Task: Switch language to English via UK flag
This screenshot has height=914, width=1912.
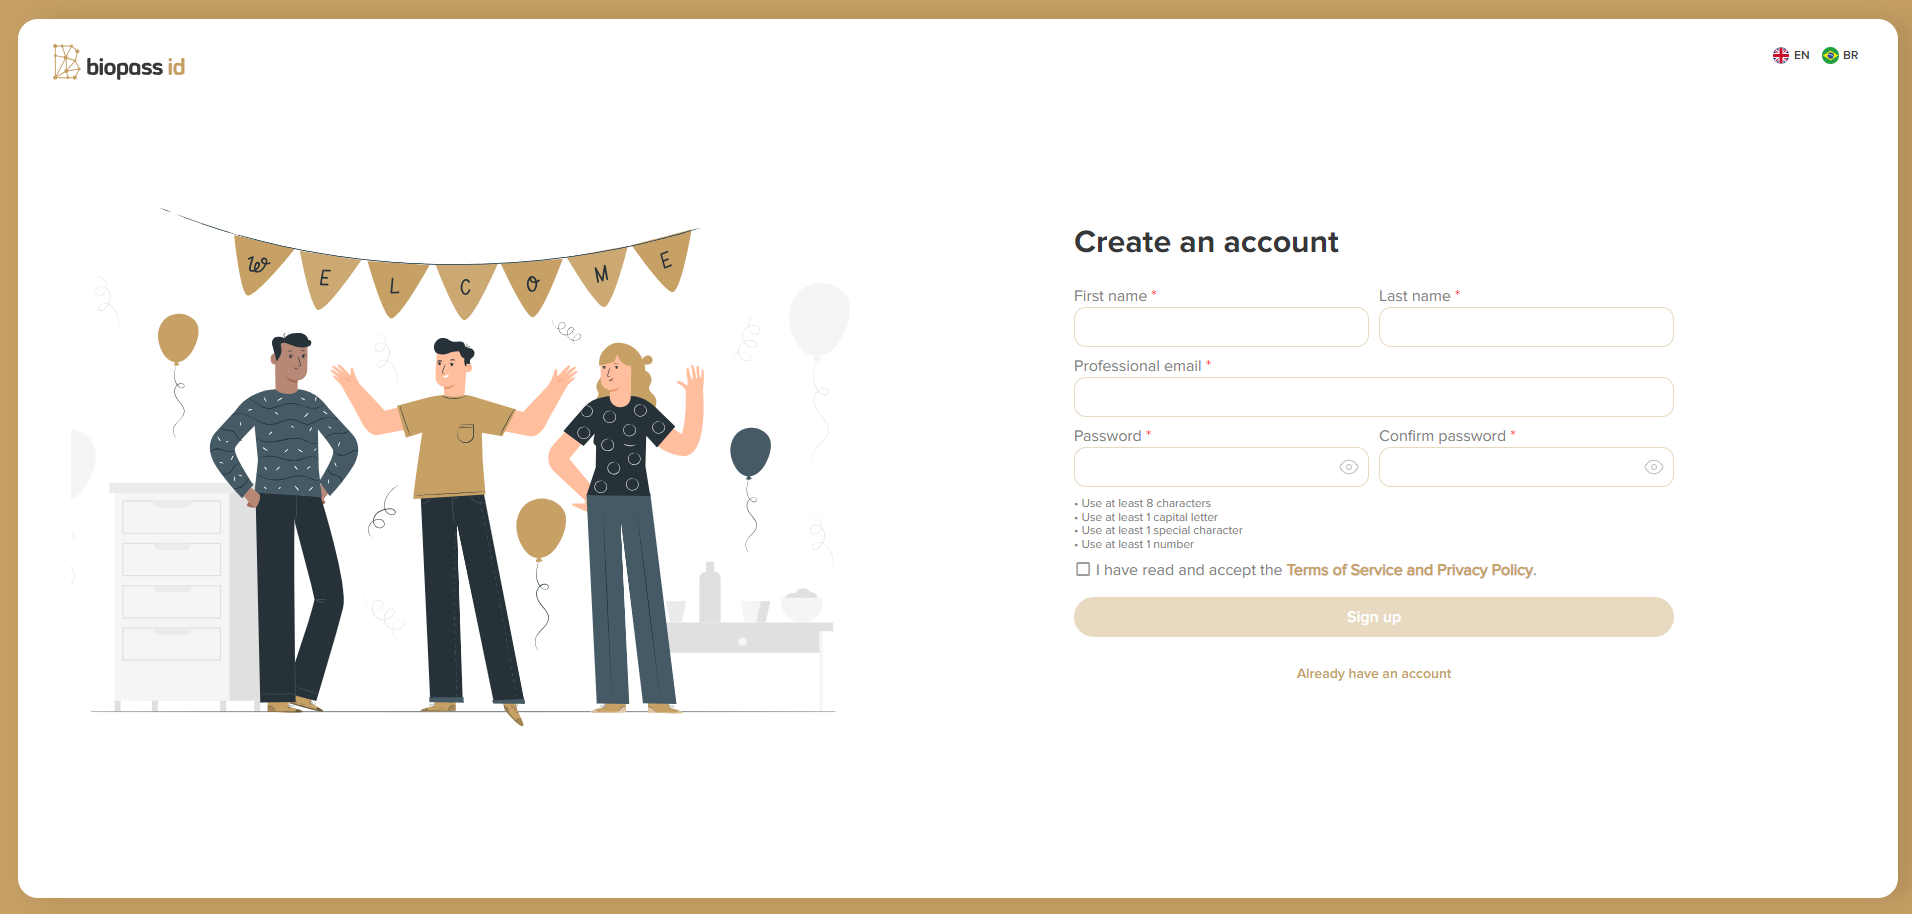Action: (1780, 55)
